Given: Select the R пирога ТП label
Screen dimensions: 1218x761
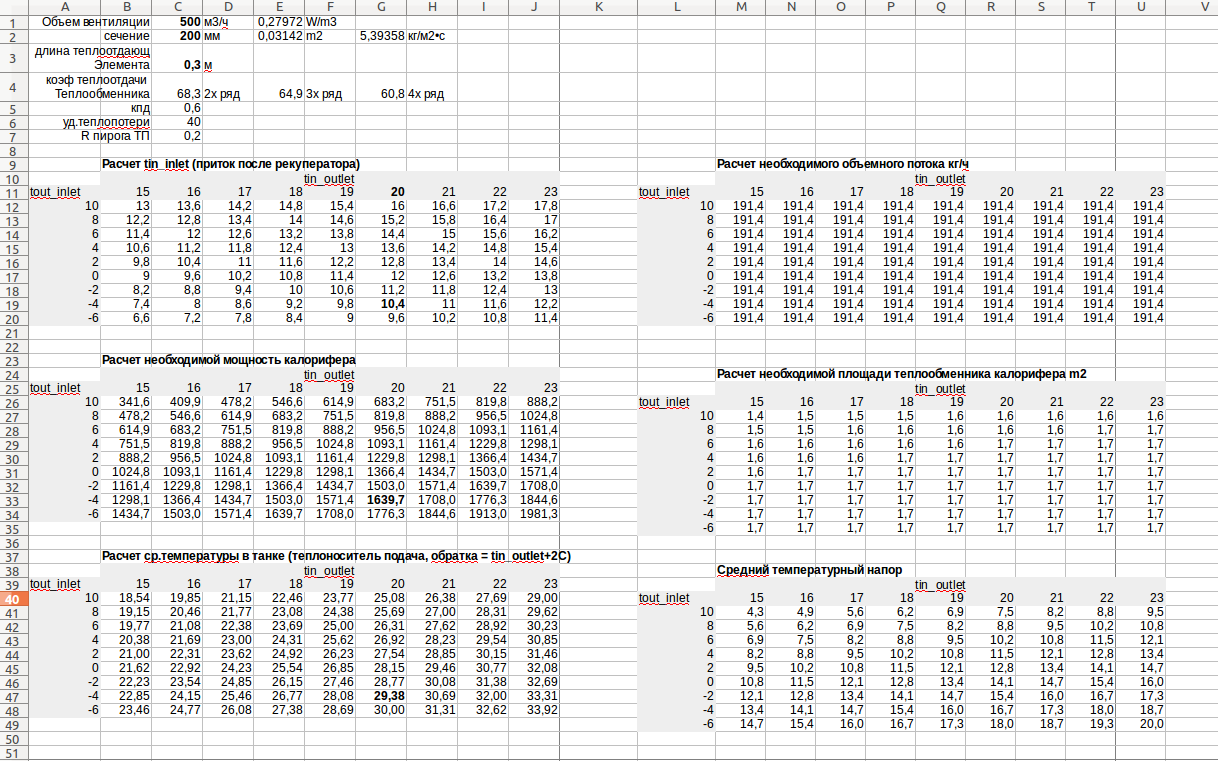Looking at the screenshot, I should [116, 136].
